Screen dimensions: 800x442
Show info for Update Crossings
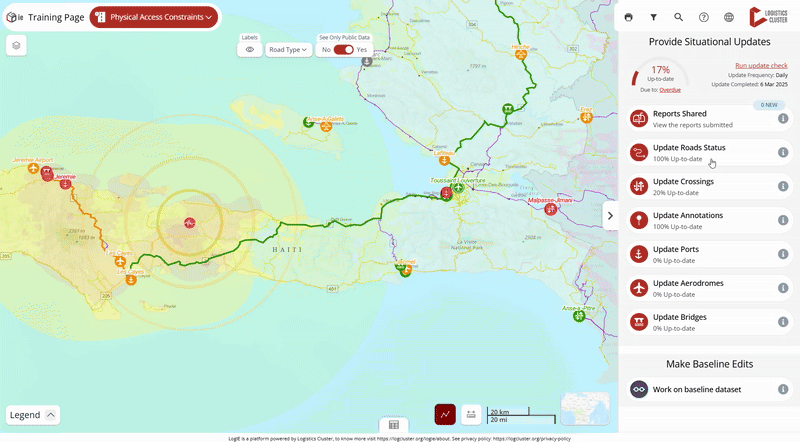point(783,186)
